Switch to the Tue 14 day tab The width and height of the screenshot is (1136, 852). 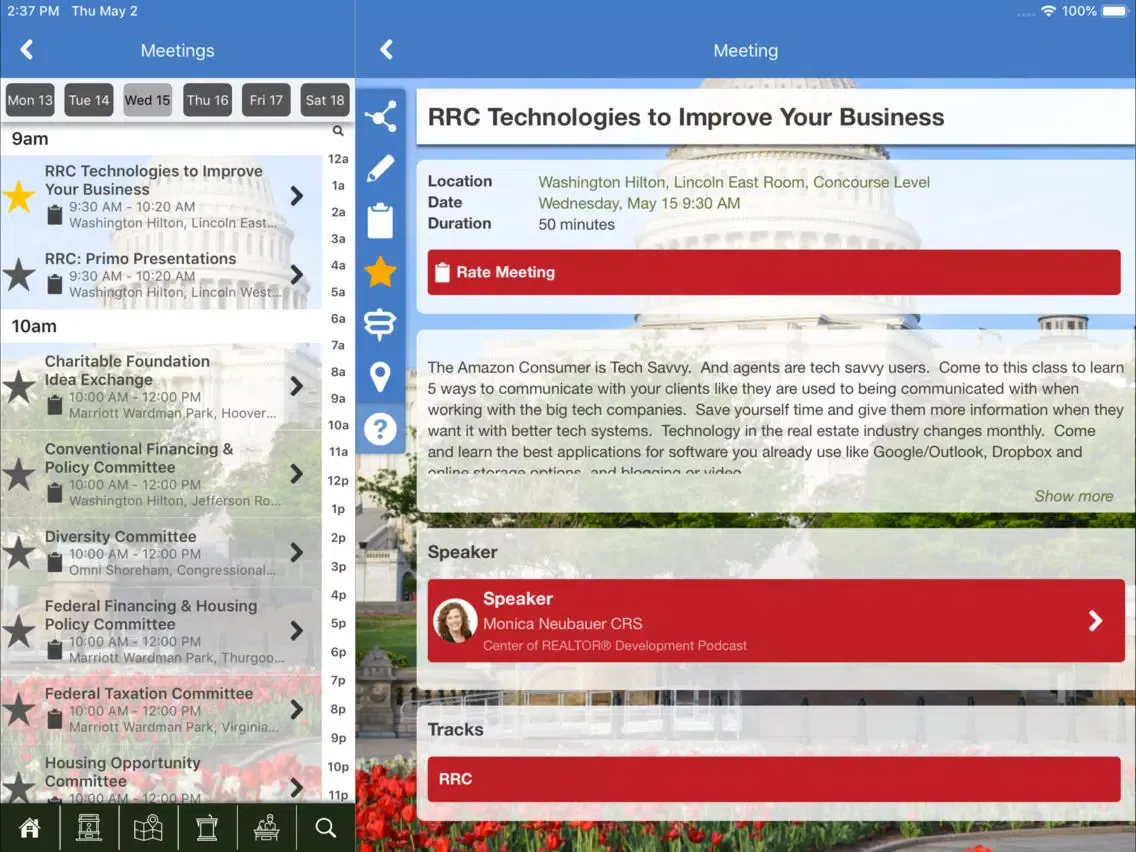click(x=89, y=100)
